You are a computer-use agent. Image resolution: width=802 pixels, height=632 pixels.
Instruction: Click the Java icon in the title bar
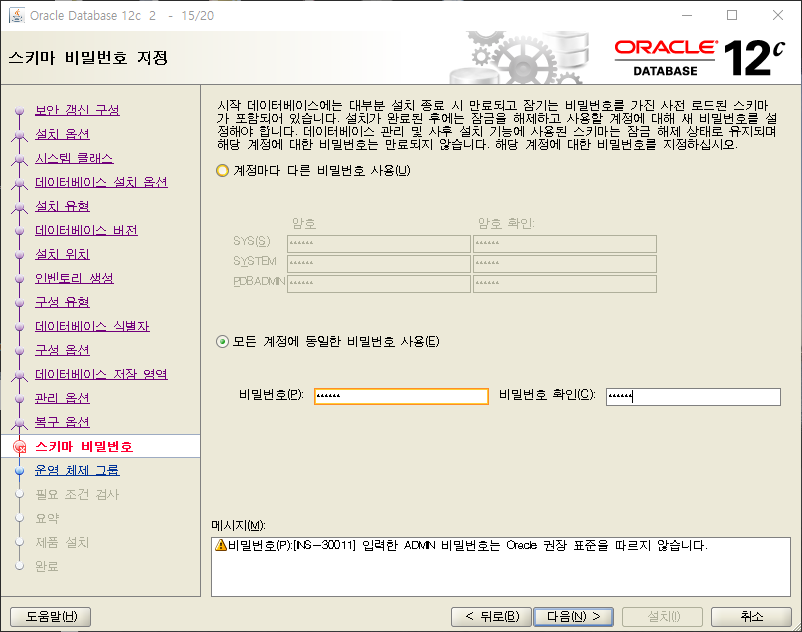click(x=17, y=15)
